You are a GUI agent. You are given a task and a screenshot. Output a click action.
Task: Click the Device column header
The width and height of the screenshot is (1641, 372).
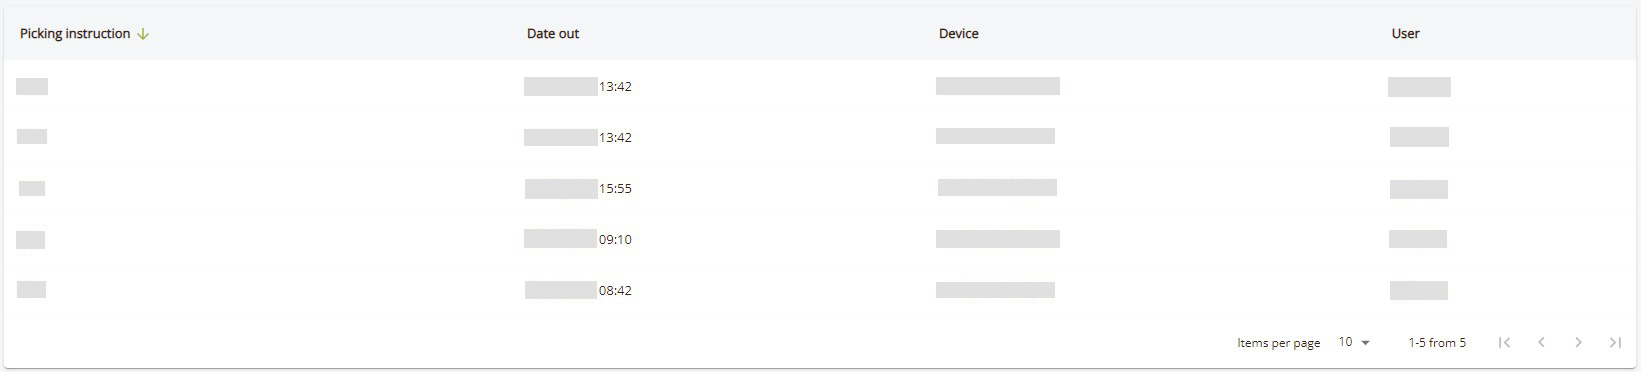[x=958, y=34]
